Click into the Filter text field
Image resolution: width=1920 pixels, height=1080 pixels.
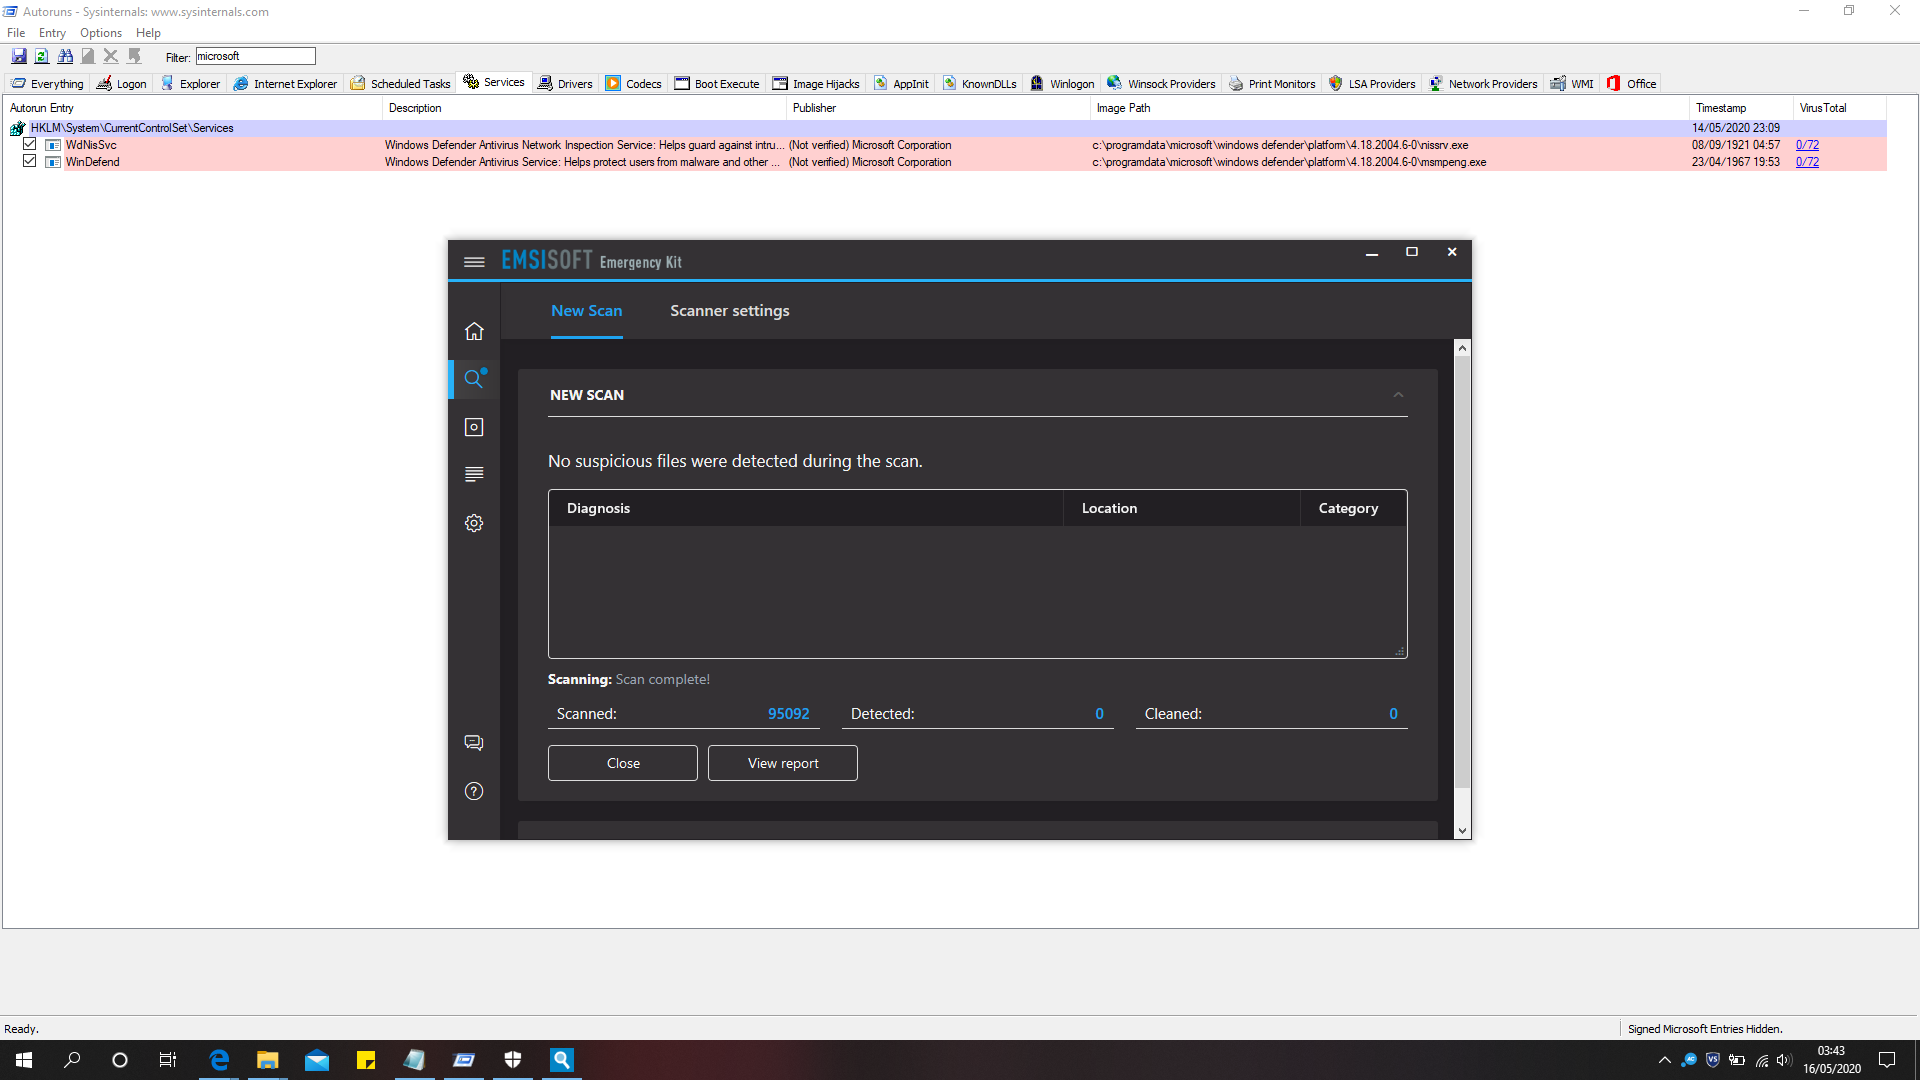255,56
